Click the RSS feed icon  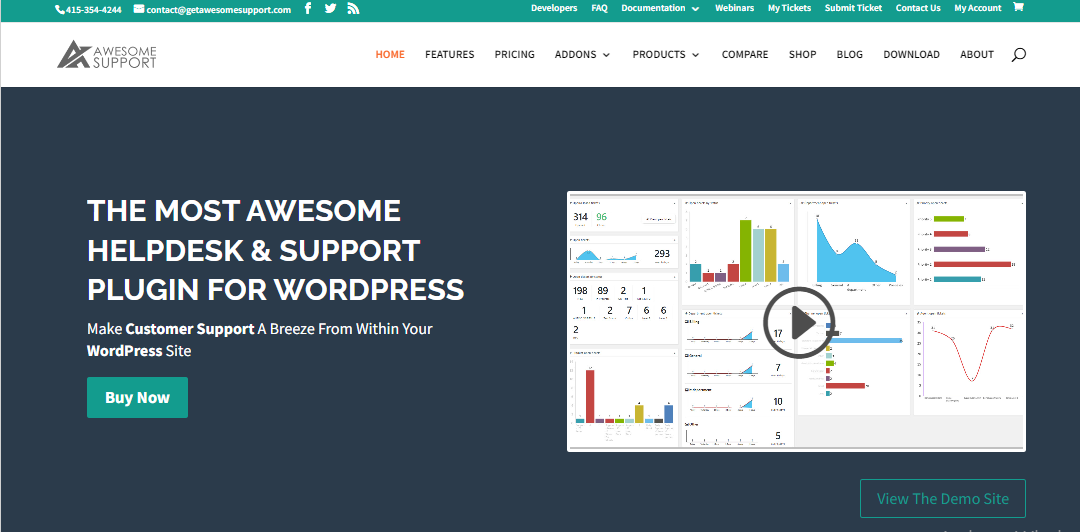point(353,9)
